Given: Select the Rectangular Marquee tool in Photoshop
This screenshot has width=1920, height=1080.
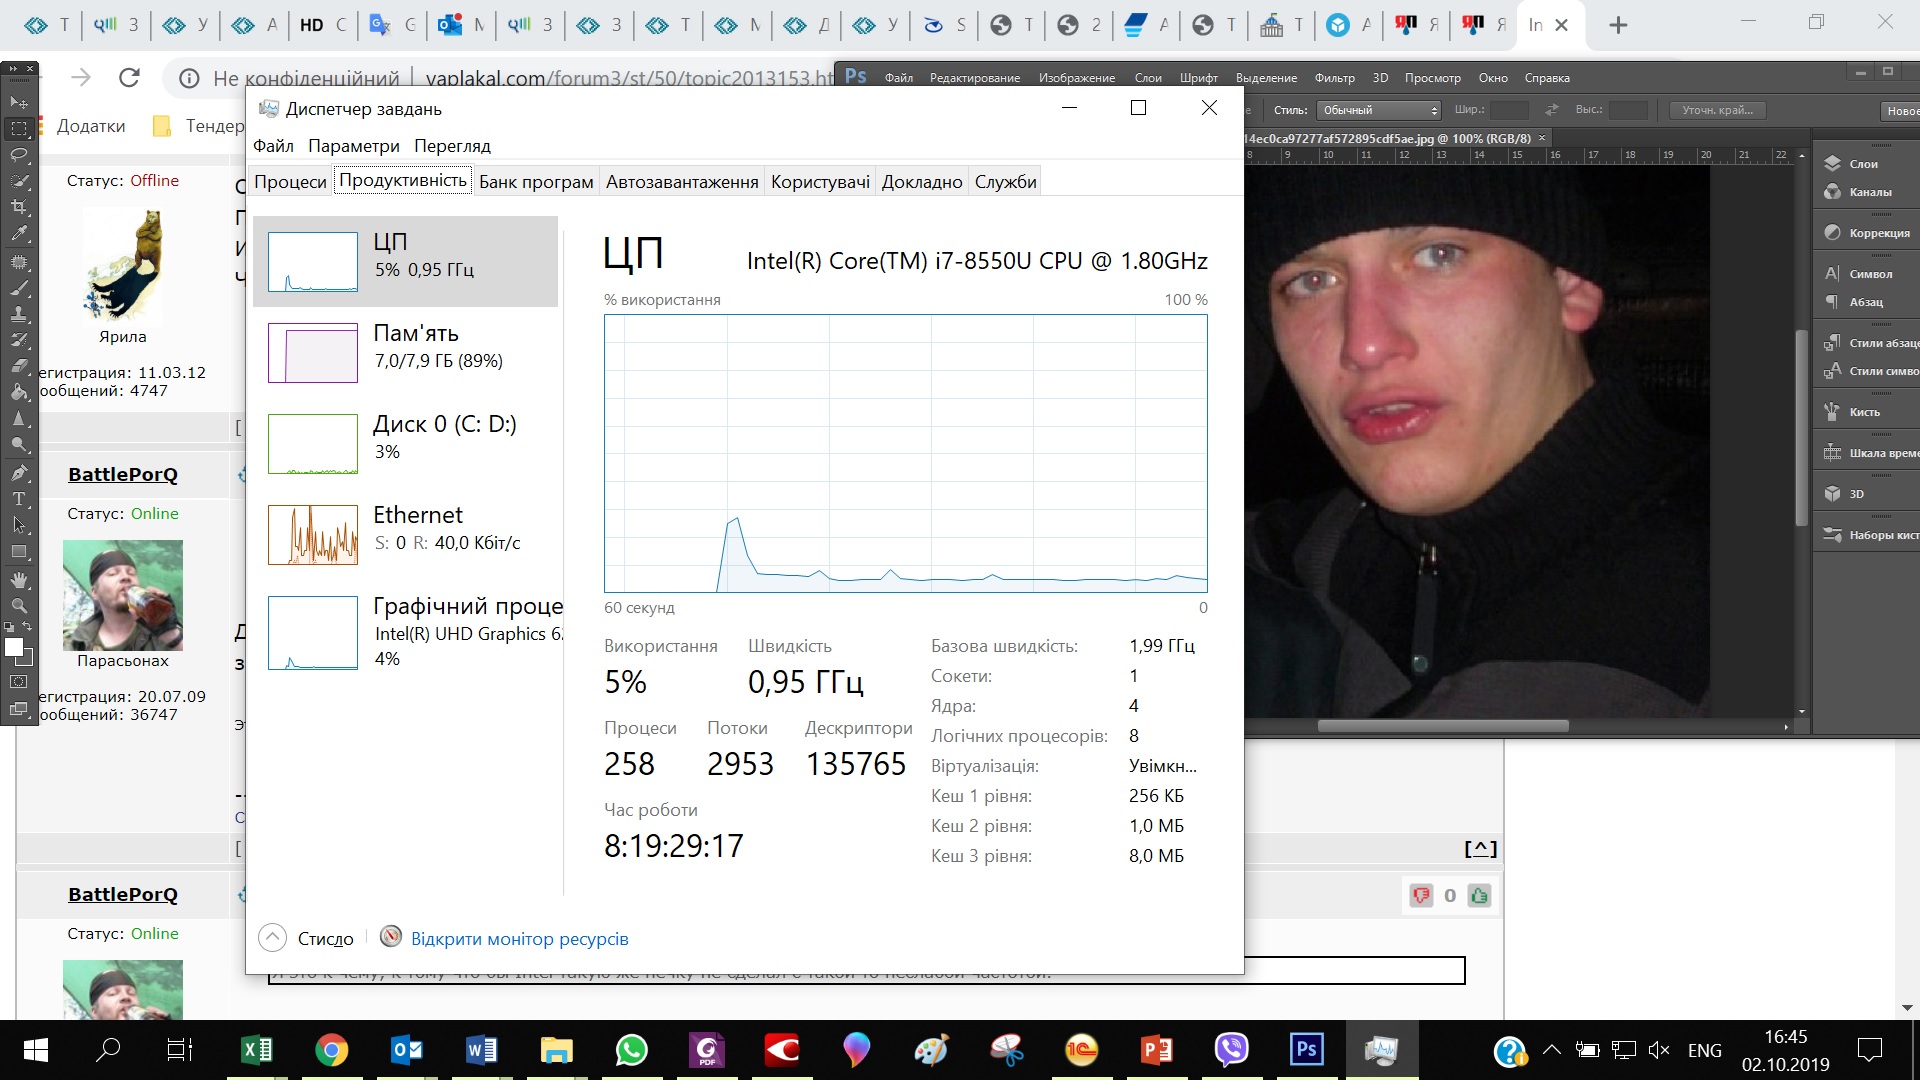Looking at the screenshot, I should [x=19, y=128].
